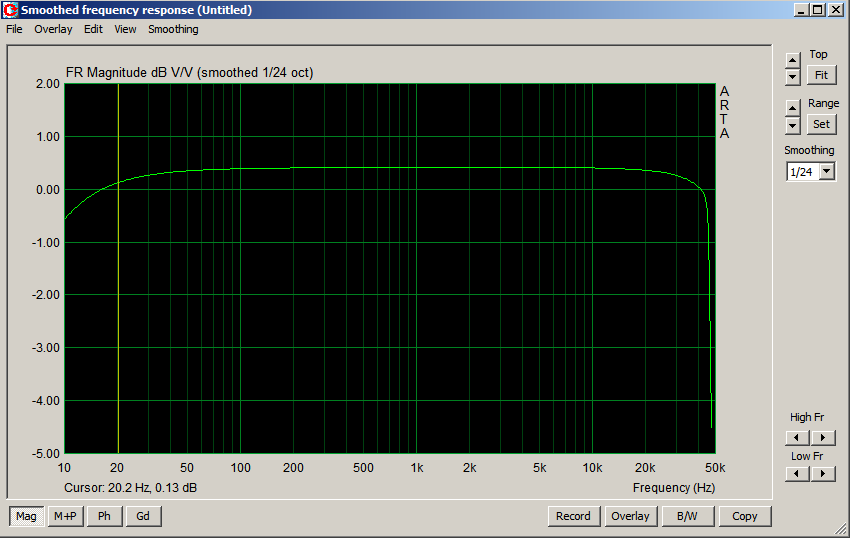Open the File menu
Image resolution: width=850 pixels, height=538 pixels.
14,29
